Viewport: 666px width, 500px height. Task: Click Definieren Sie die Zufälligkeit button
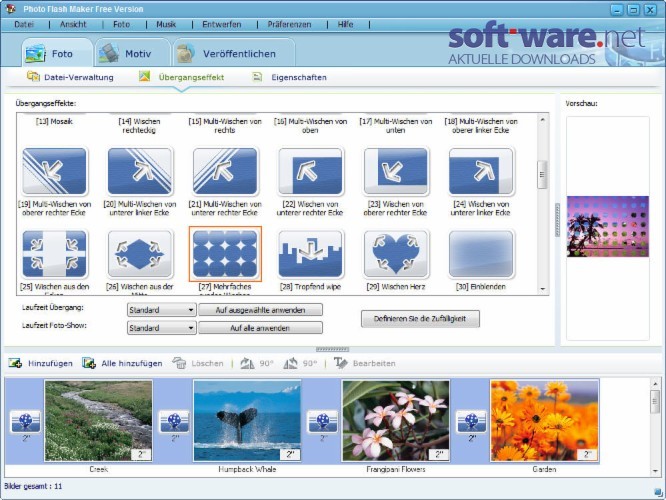pyautogui.click(x=420, y=319)
